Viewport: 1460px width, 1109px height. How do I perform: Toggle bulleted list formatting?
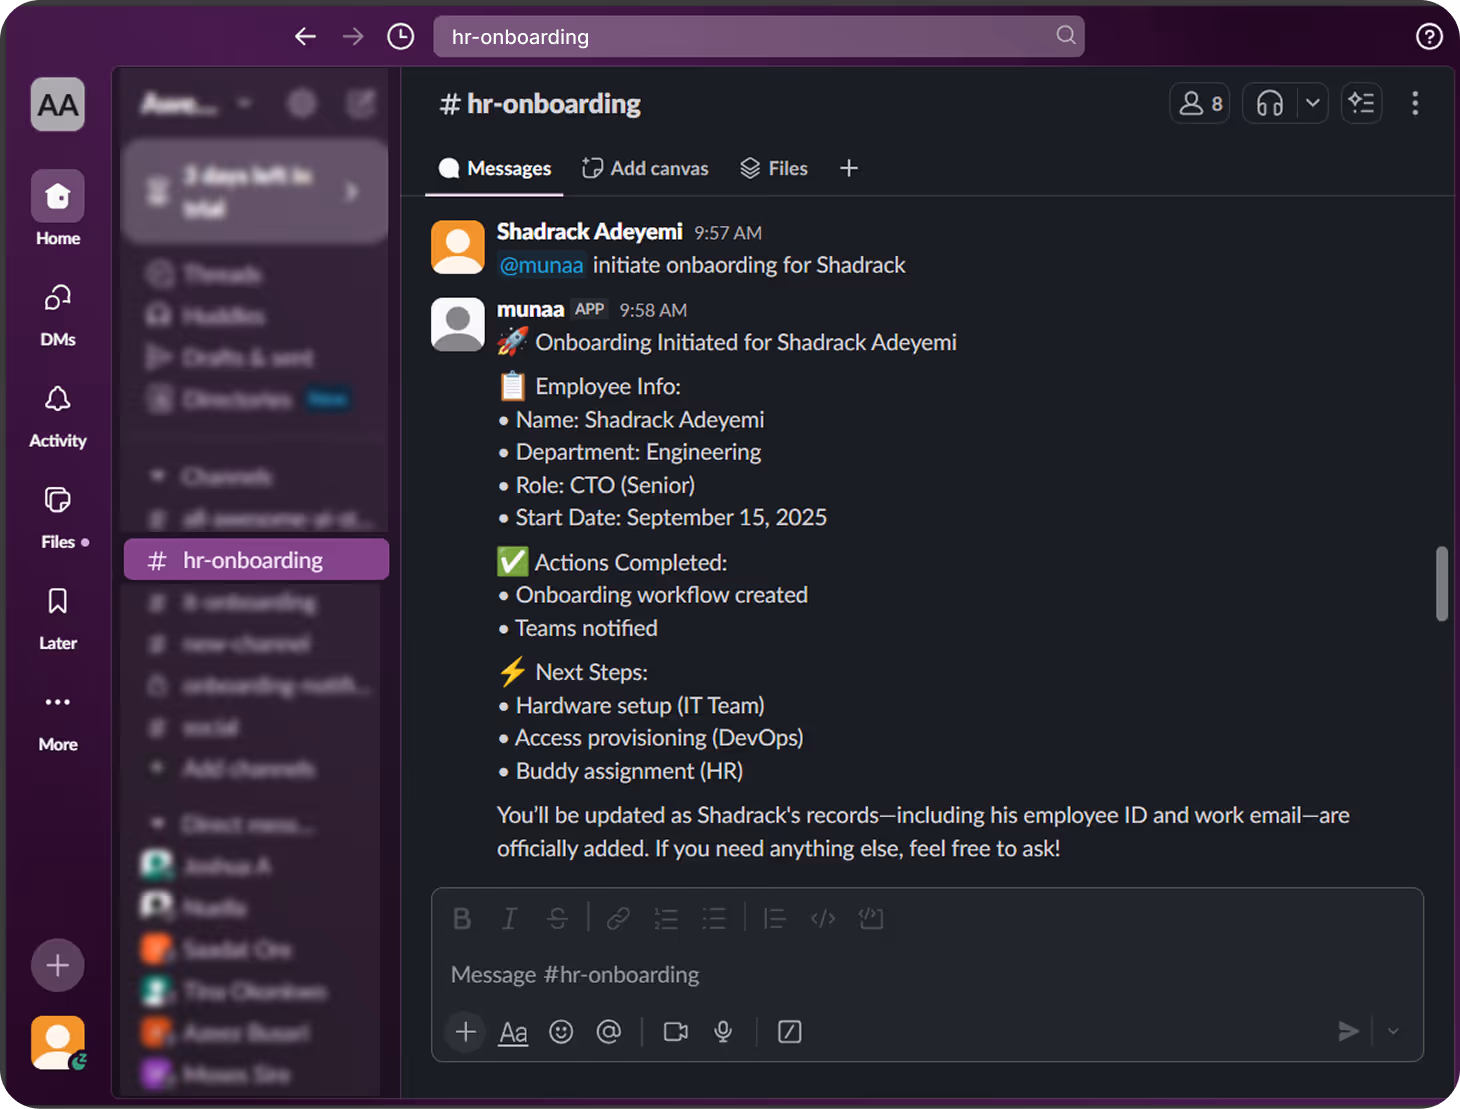[714, 918]
